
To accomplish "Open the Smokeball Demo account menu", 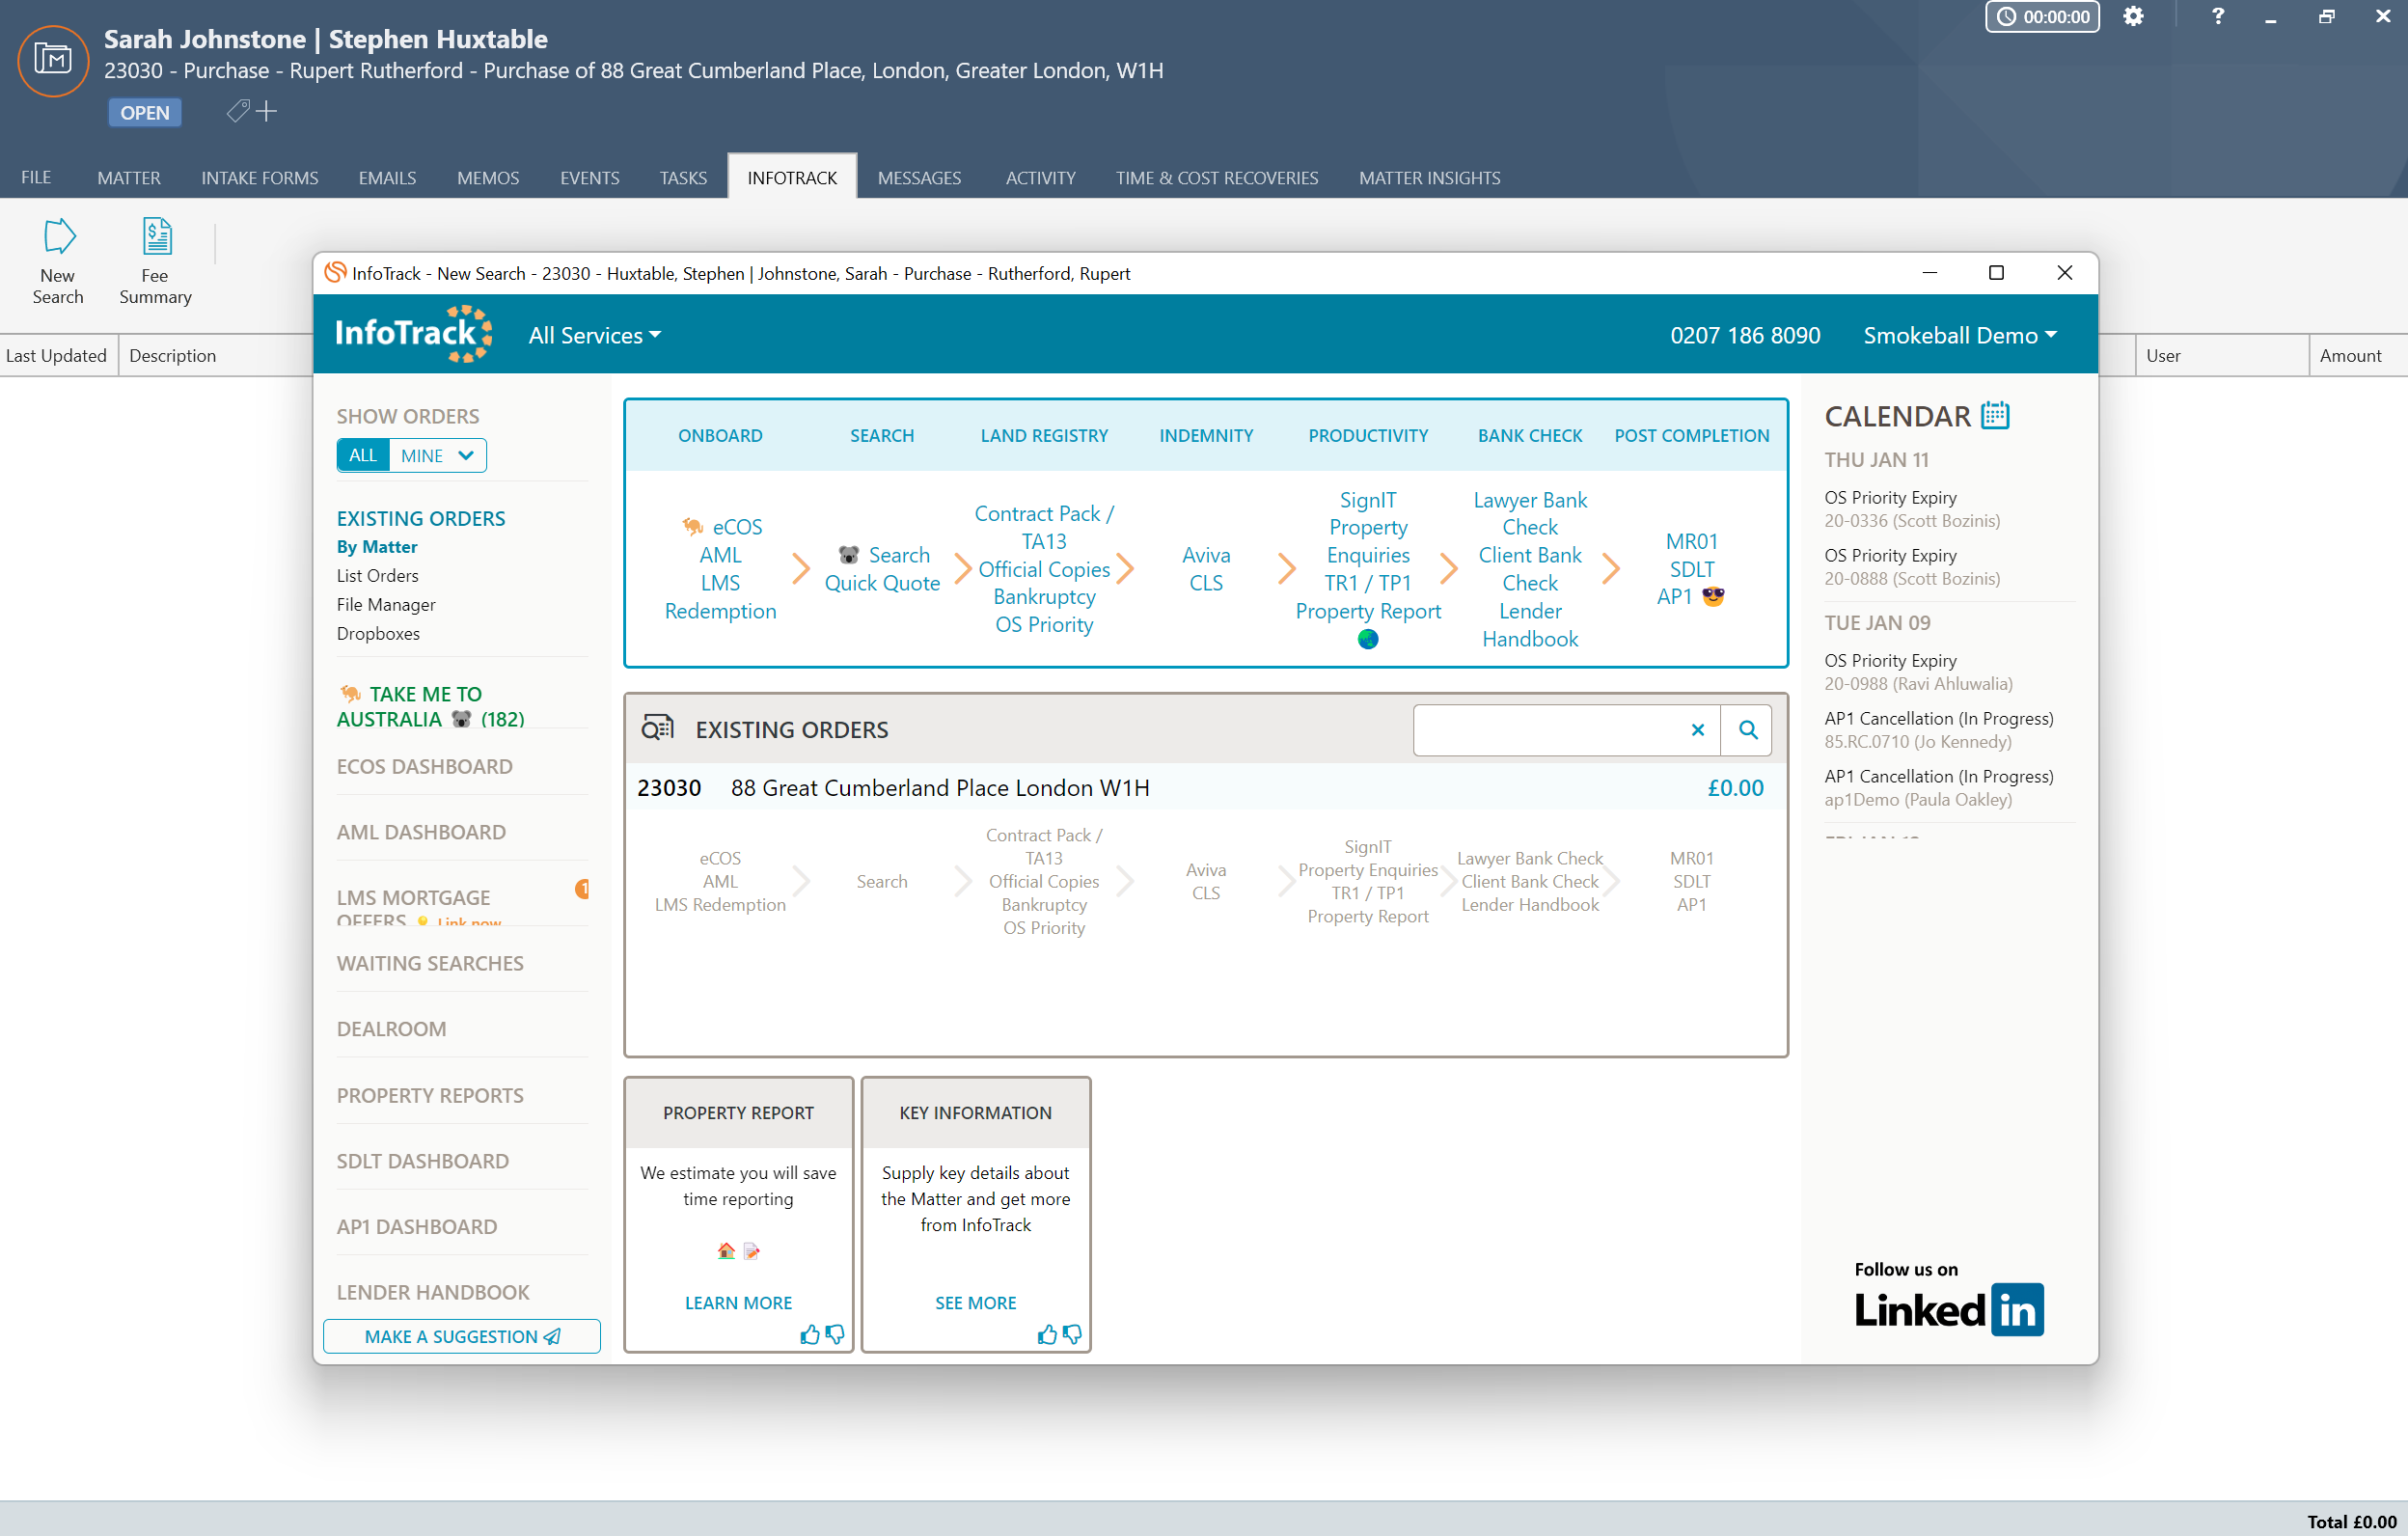I will (1959, 336).
